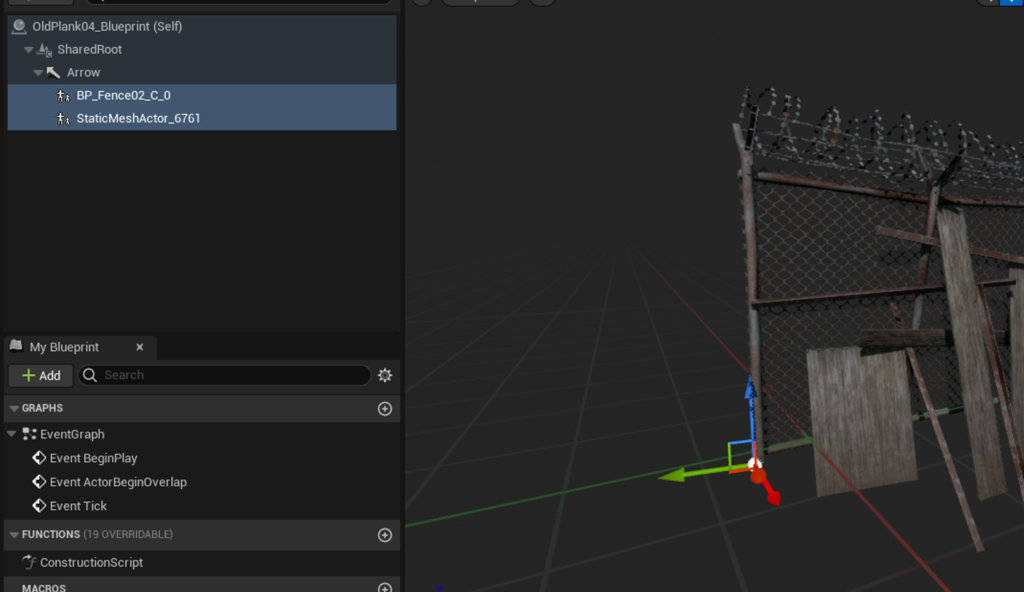Viewport: 1024px width, 592px height.
Task: Focus the My Blueprint search field
Action: [x=225, y=375]
